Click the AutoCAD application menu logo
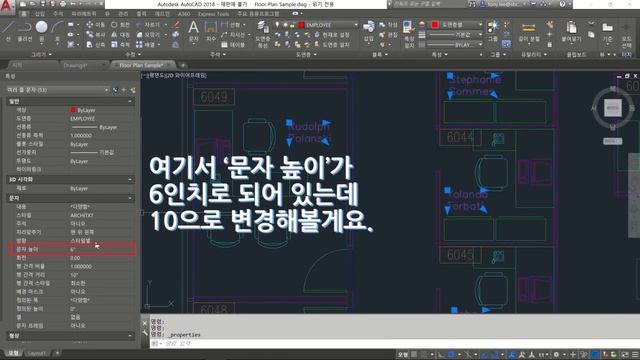The width and height of the screenshot is (640, 360). (x=7, y=6)
